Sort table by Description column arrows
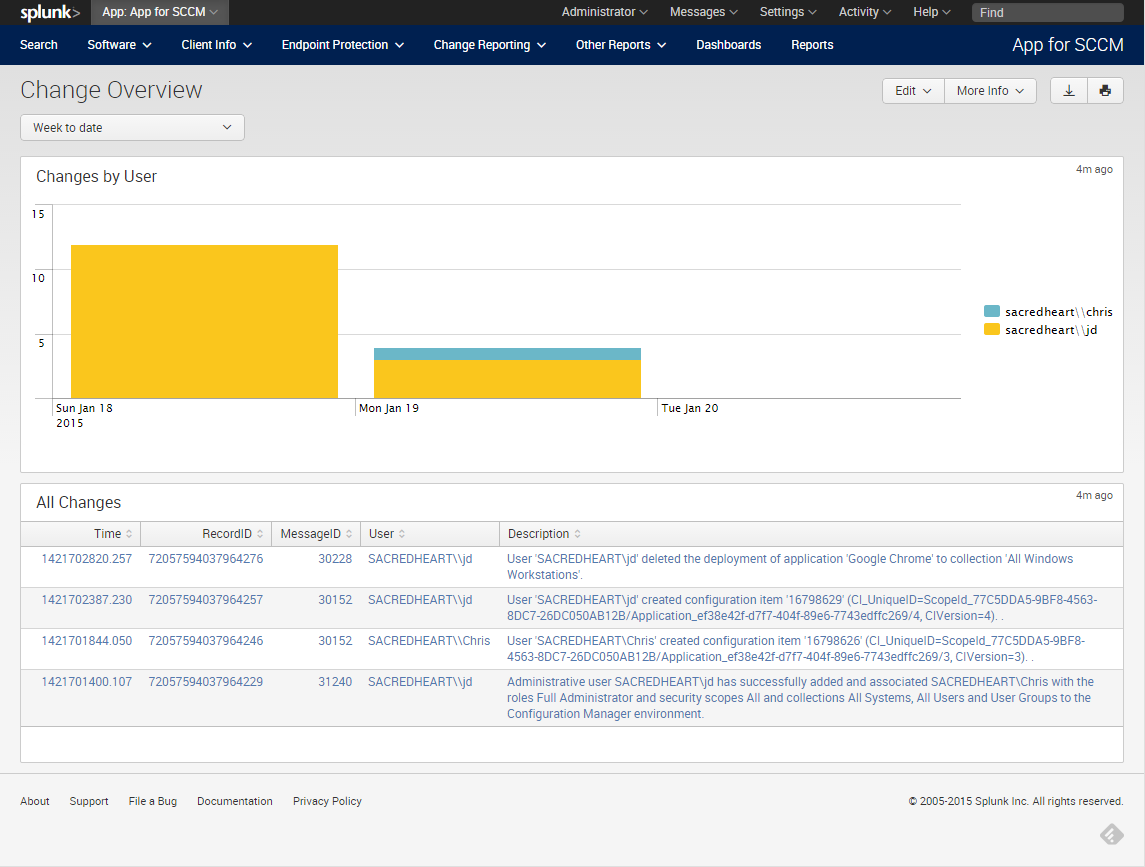Screen dimensions: 1145x867 pos(578,534)
